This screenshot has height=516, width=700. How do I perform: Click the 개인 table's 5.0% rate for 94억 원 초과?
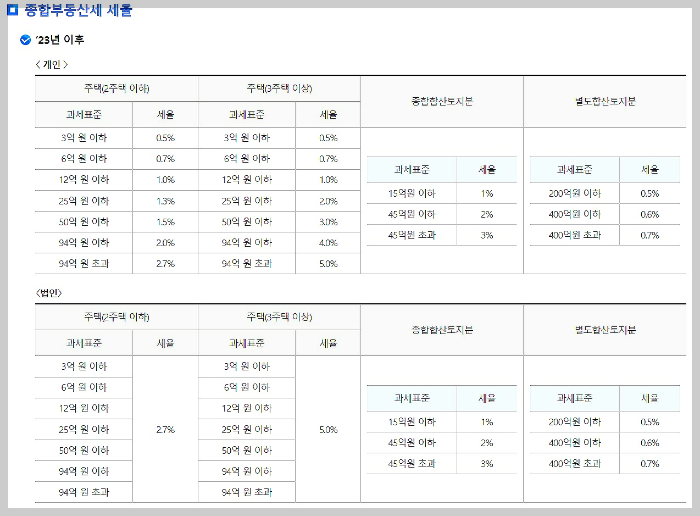coord(328,264)
